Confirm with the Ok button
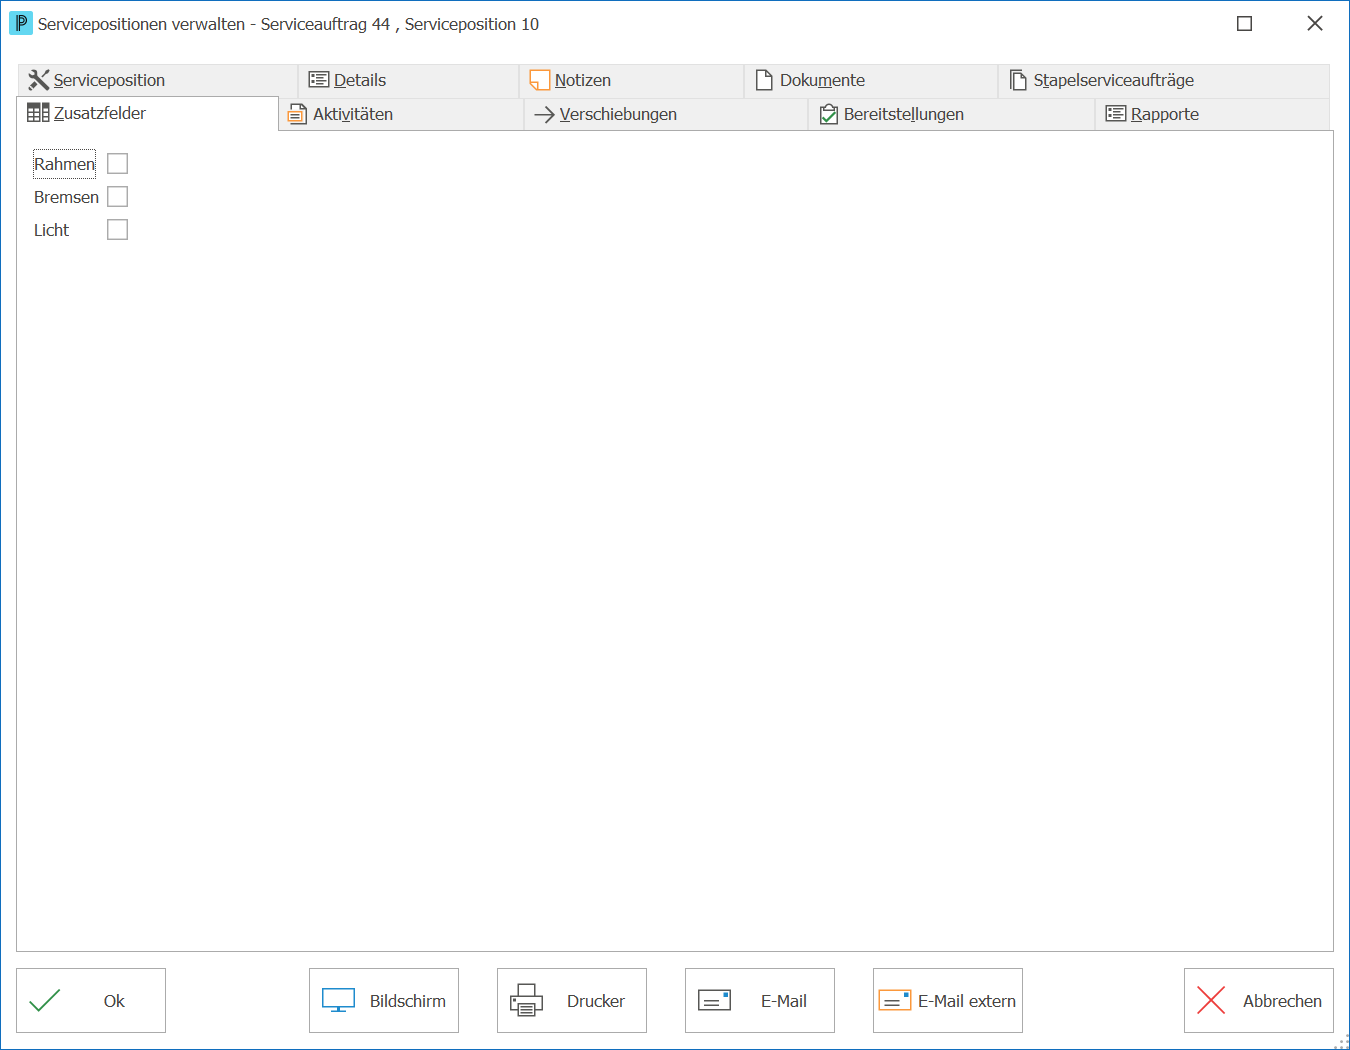Image resolution: width=1350 pixels, height=1050 pixels. 91,1001
